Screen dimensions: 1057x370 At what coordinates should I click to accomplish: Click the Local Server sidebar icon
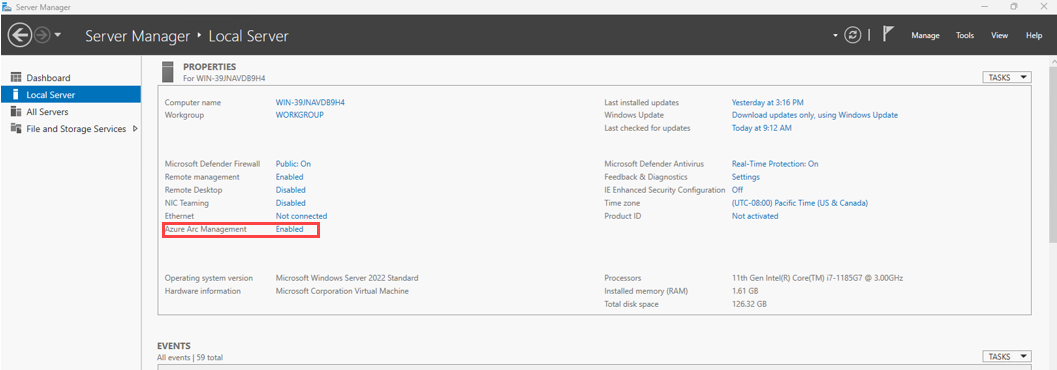tap(16, 95)
